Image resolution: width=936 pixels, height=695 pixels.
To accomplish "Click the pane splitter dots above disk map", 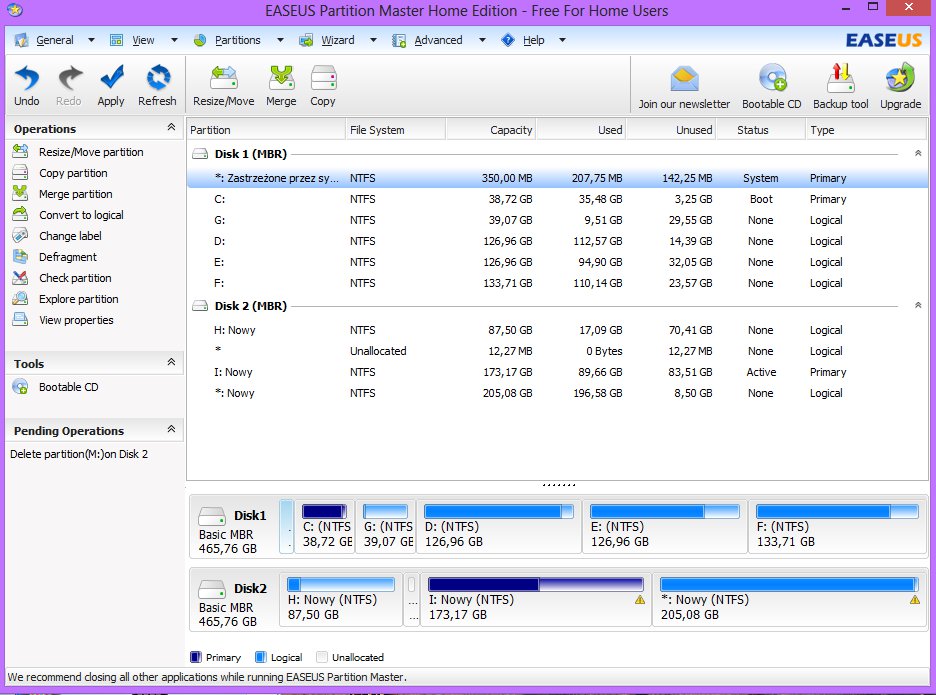I will (559, 485).
